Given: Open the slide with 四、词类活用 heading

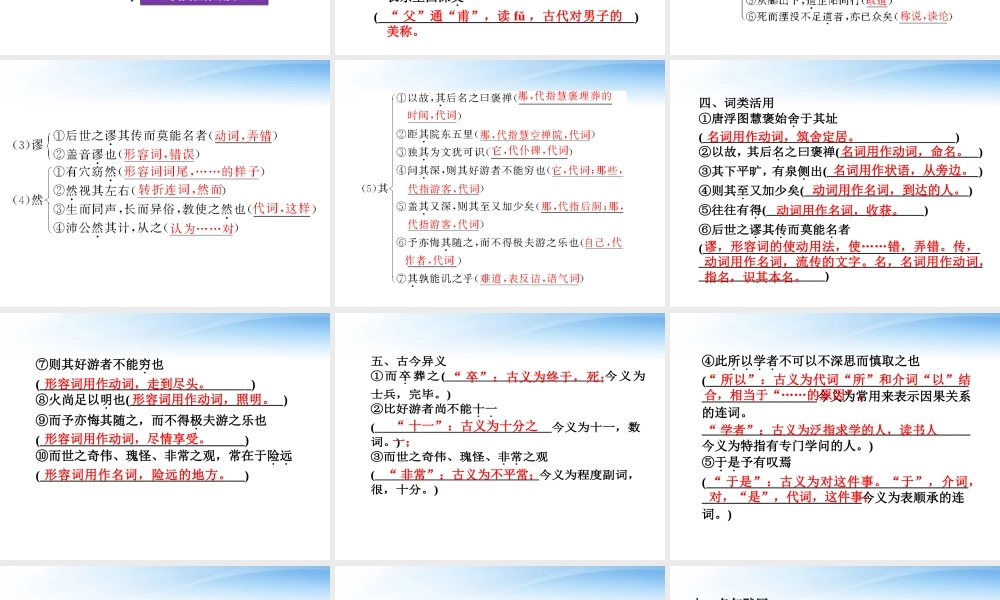Looking at the screenshot, I should tap(833, 185).
